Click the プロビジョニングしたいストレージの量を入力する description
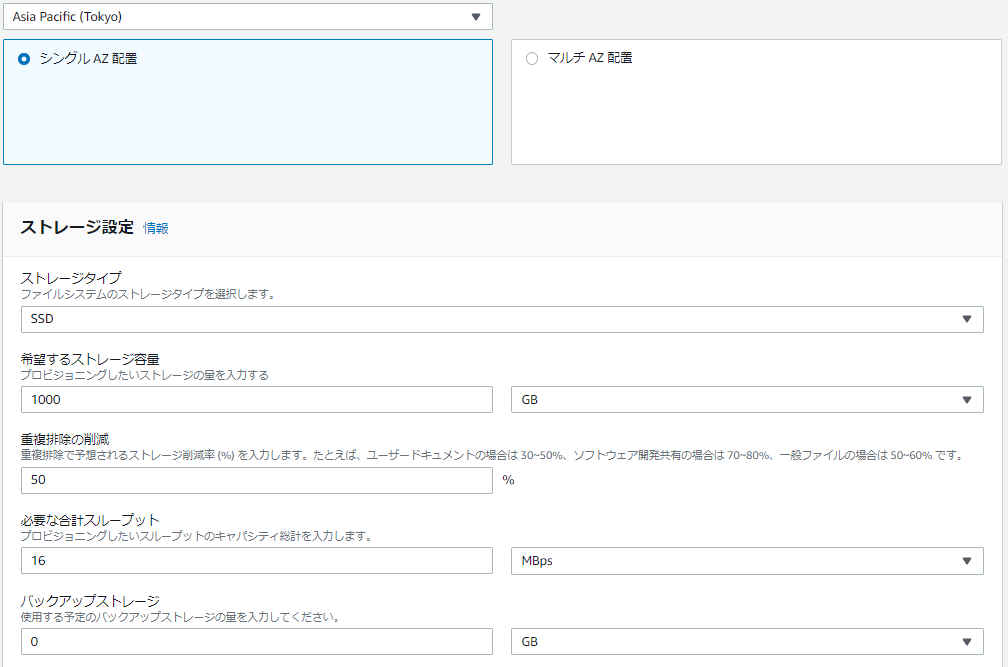The image size is (1008, 667). click(145, 375)
